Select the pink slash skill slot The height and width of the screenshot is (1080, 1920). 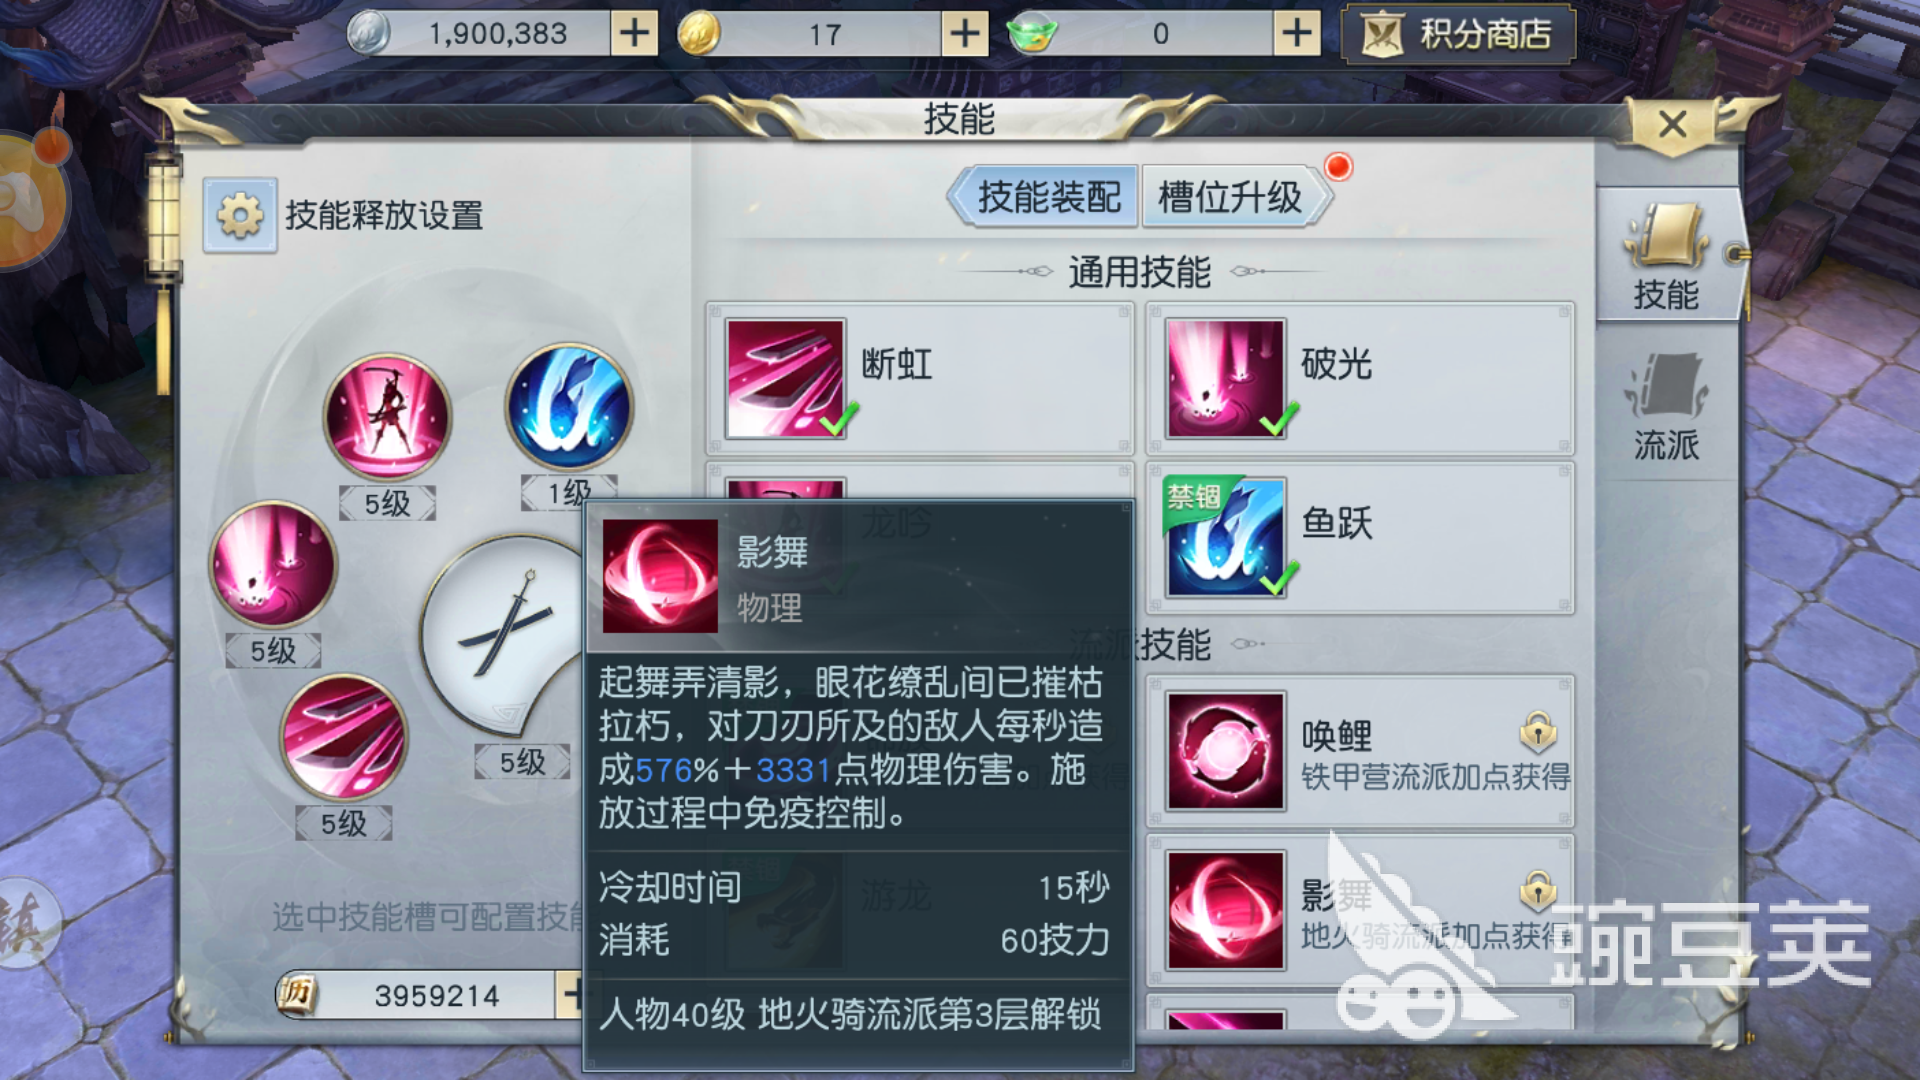pos(343,738)
